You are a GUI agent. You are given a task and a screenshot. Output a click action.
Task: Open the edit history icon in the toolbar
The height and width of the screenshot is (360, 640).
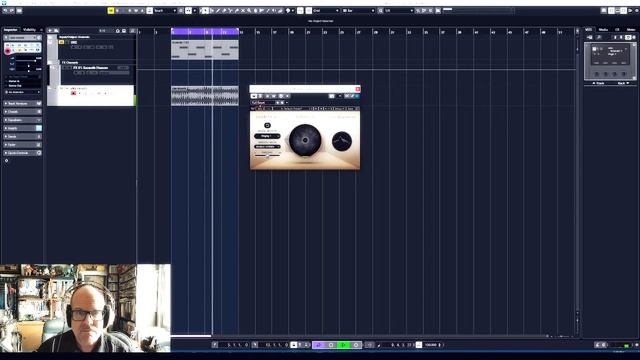(x=19, y=11)
